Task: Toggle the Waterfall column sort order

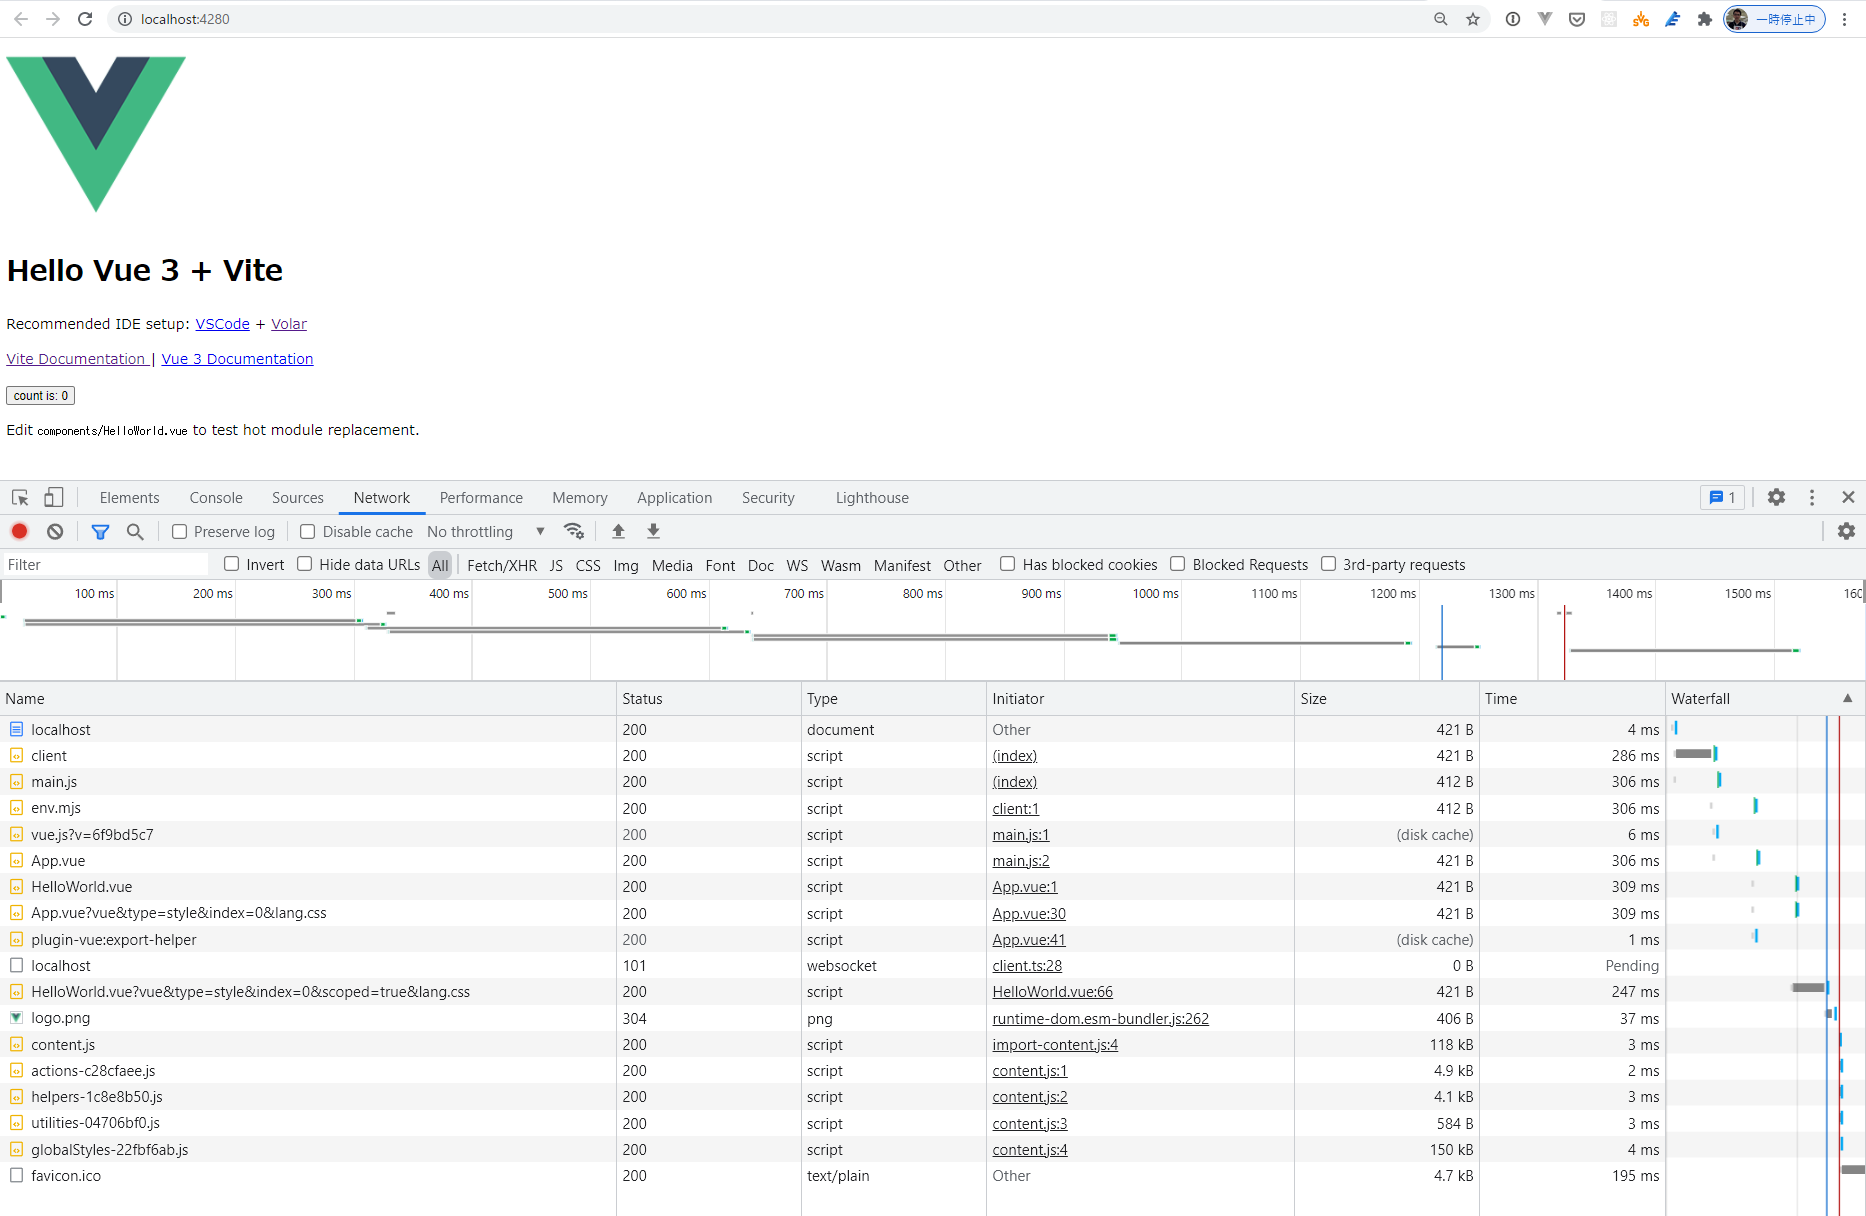Action: tap(1700, 698)
